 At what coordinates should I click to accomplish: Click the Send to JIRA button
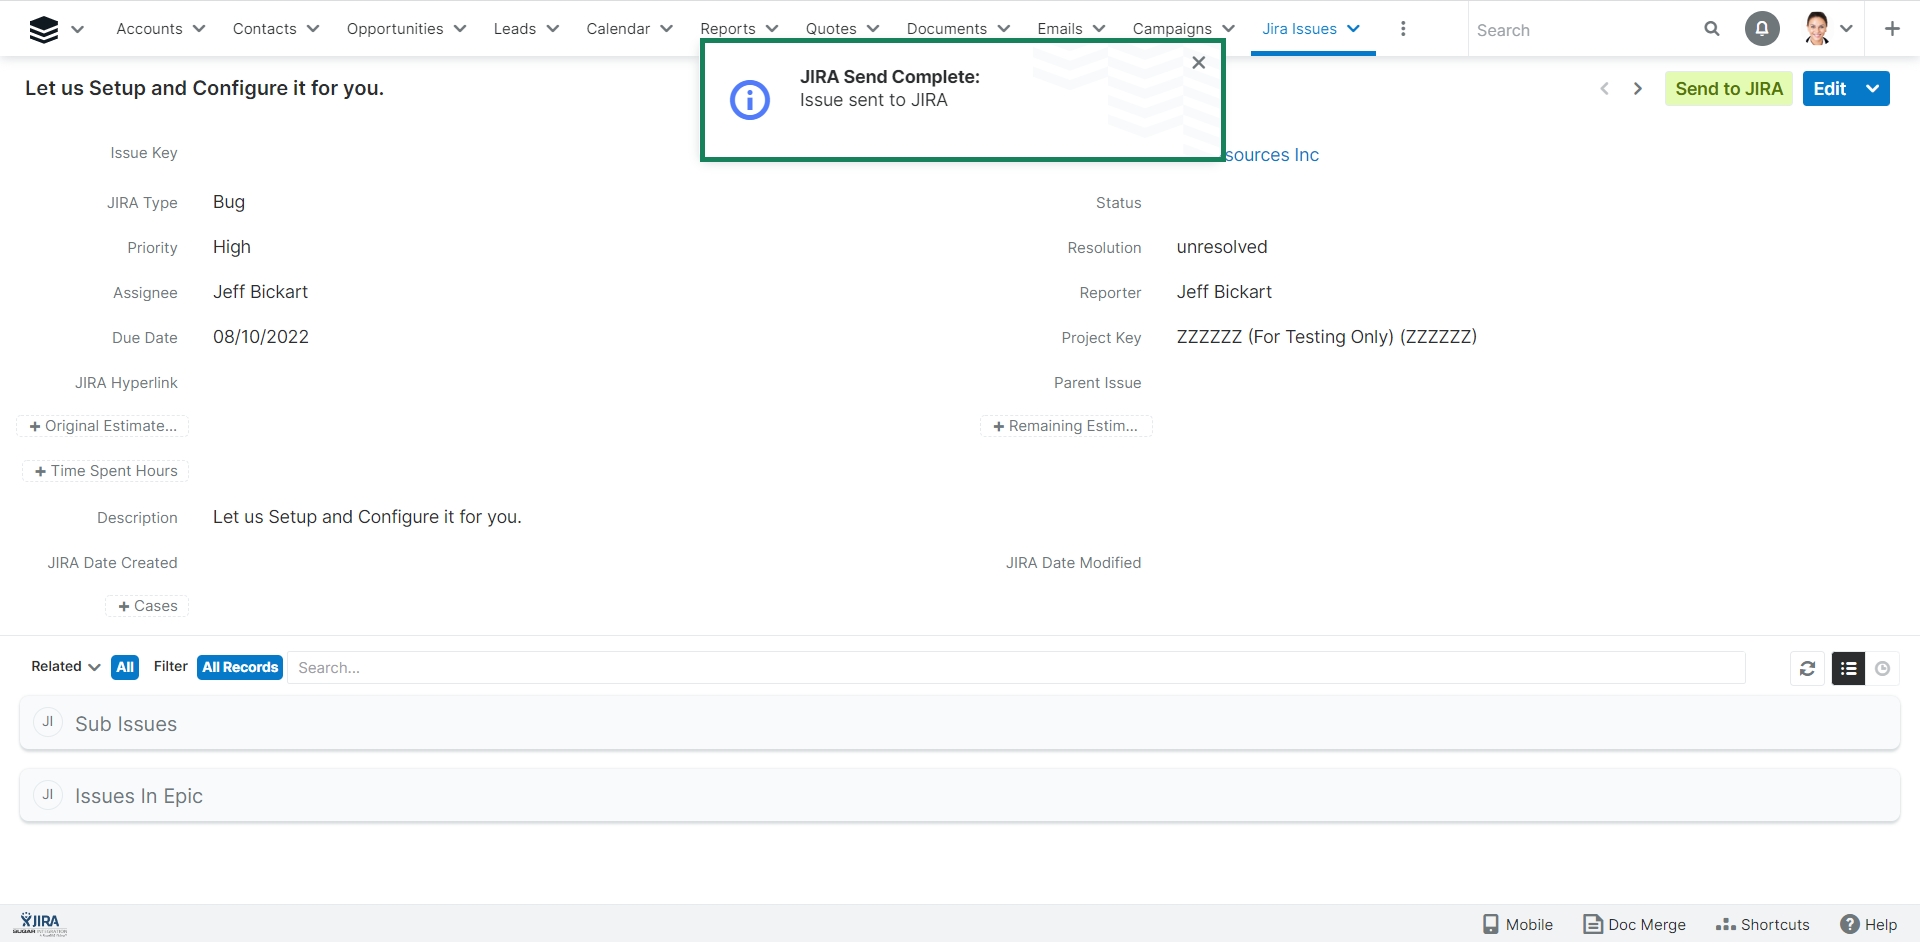pyautogui.click(x=1728, y=89)
